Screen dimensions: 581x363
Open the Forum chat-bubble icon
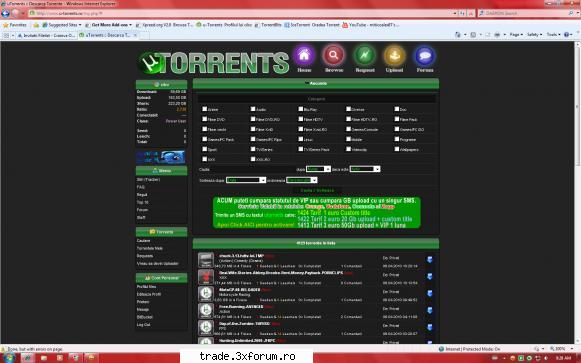point(425,56)
